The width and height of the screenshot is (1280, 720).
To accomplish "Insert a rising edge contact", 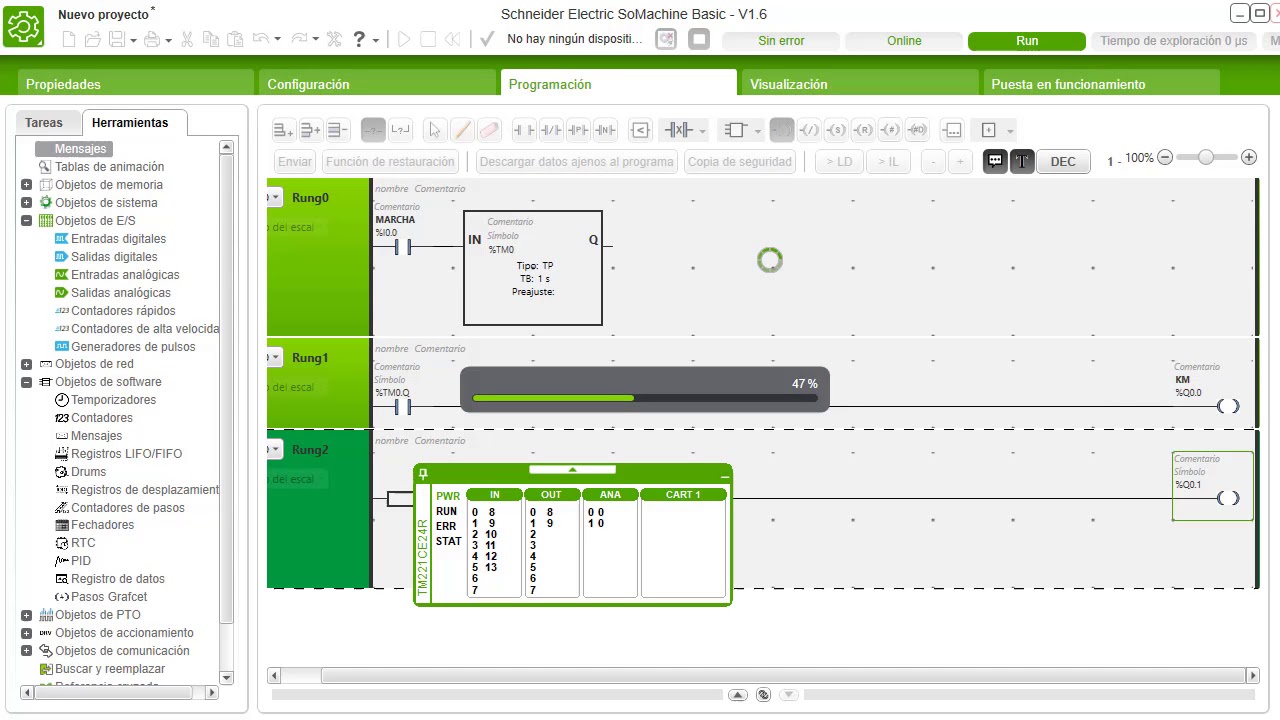I will coord(578,130).
